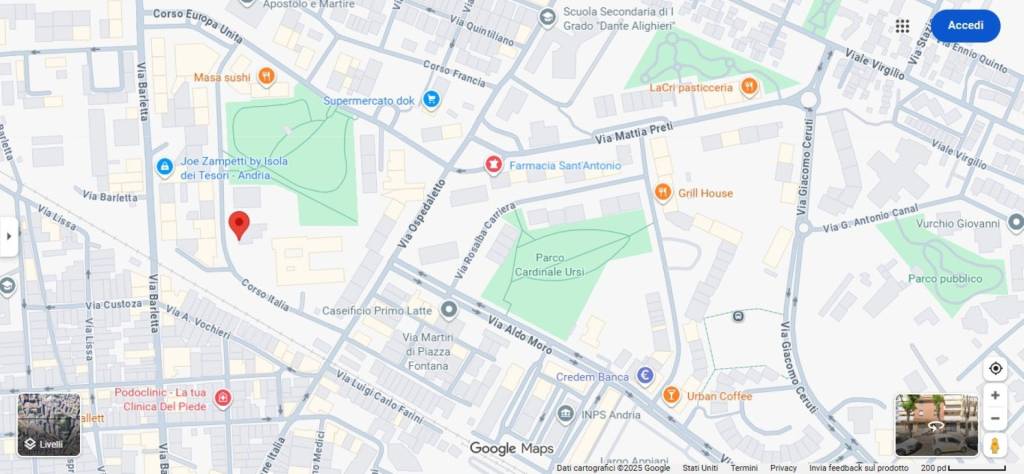Click the Accedi sign-in button
The width and height of the screenshot is (1024, 474).
pyautogui.click(x=965, y=26)
